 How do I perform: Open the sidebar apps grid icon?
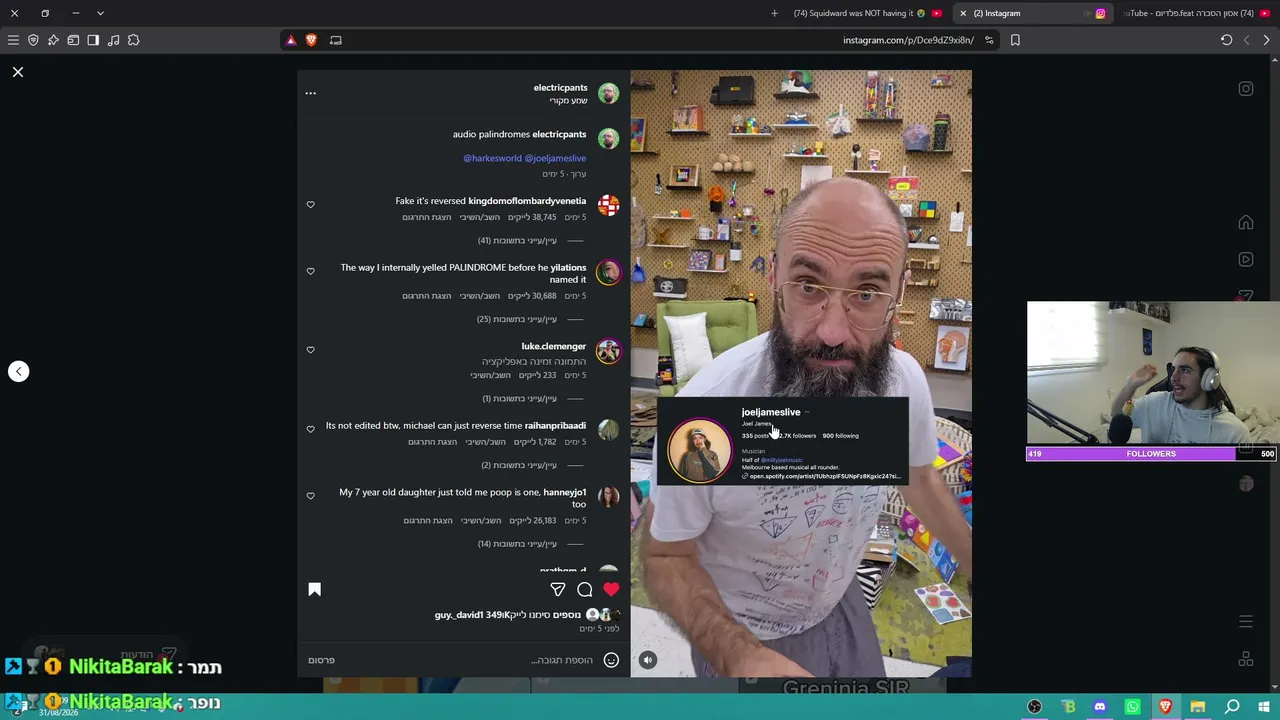tap(1246, 659)
